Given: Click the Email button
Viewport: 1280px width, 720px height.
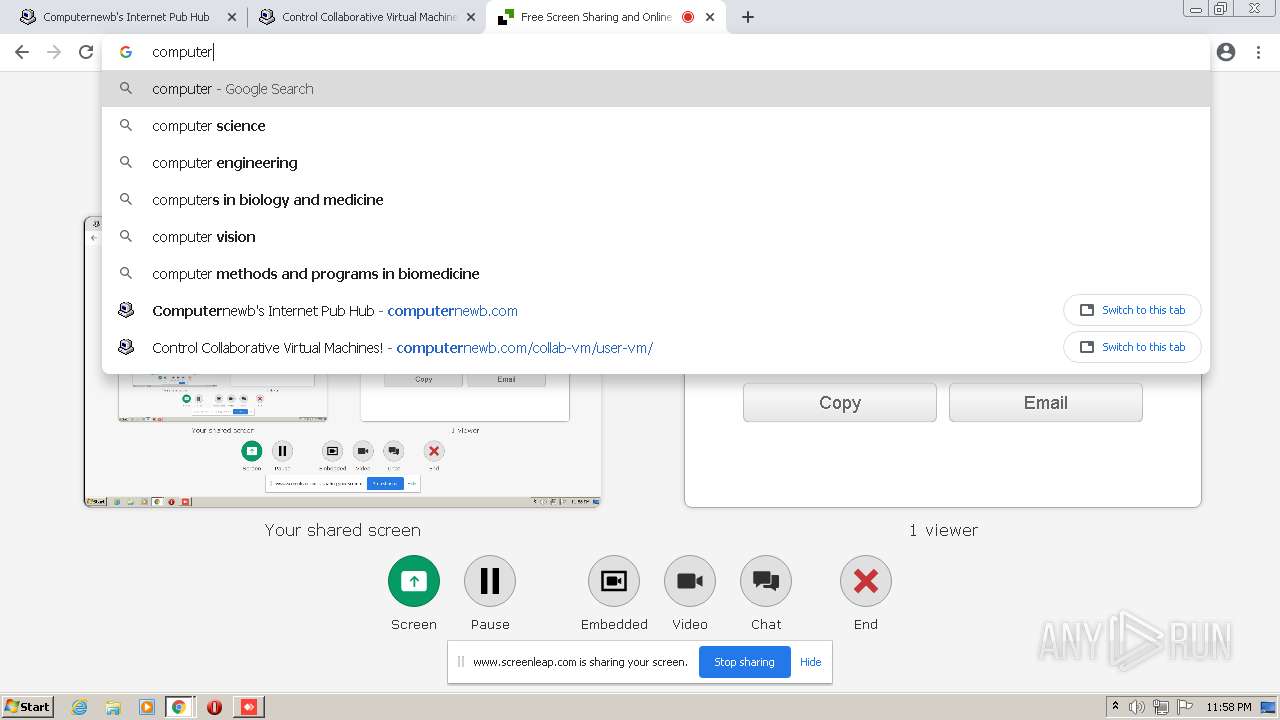Looking at the screenshot, I should point(1045,402).
